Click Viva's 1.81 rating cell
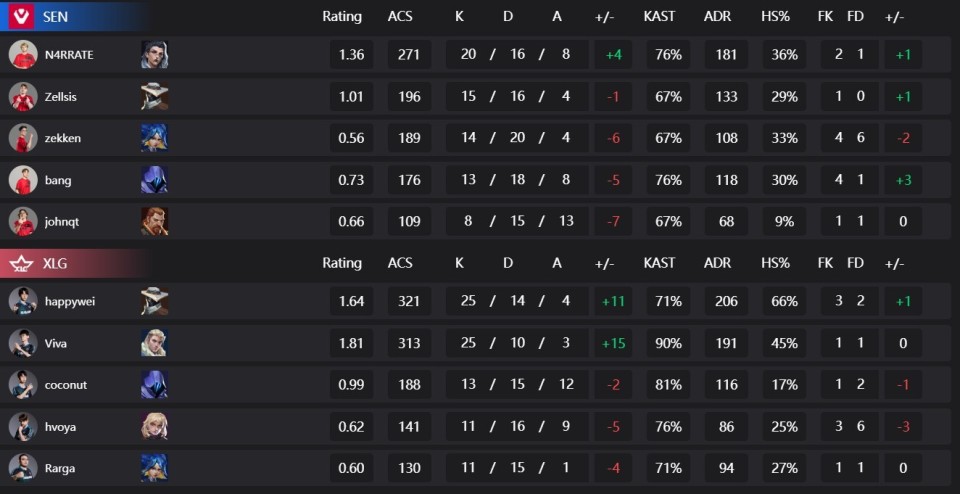This screenshot has height=494, width=960. pyautogui.click(x=351, y=343)
